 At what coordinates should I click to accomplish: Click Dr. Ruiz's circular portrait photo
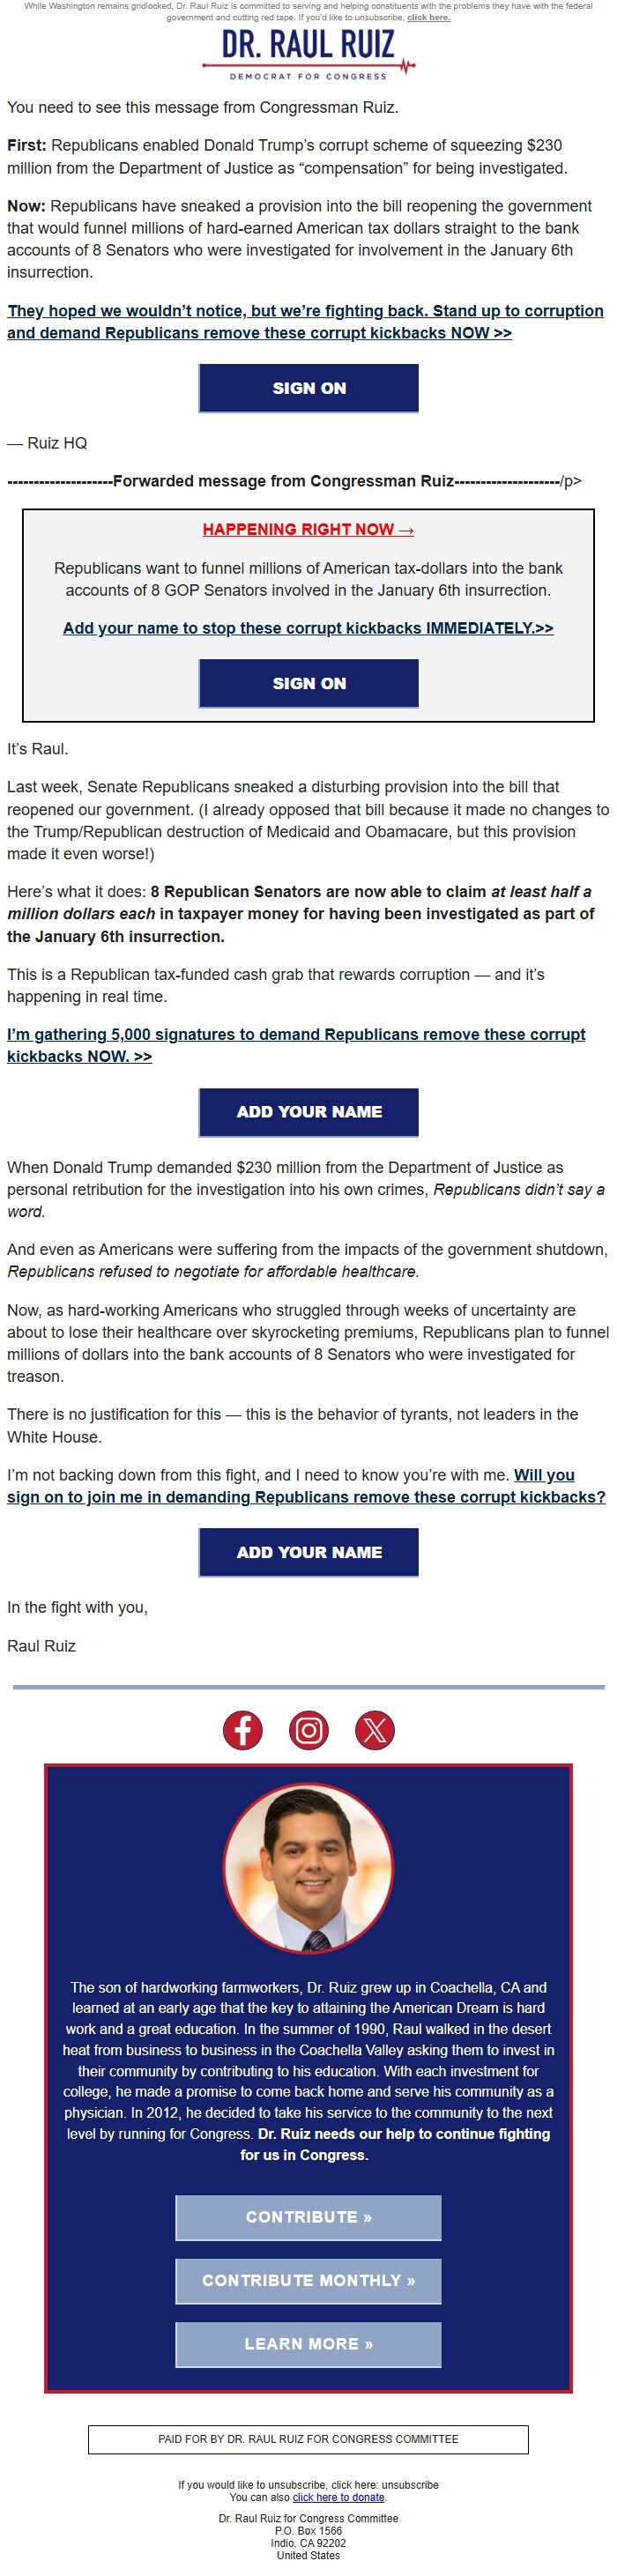click(307, 1864)
